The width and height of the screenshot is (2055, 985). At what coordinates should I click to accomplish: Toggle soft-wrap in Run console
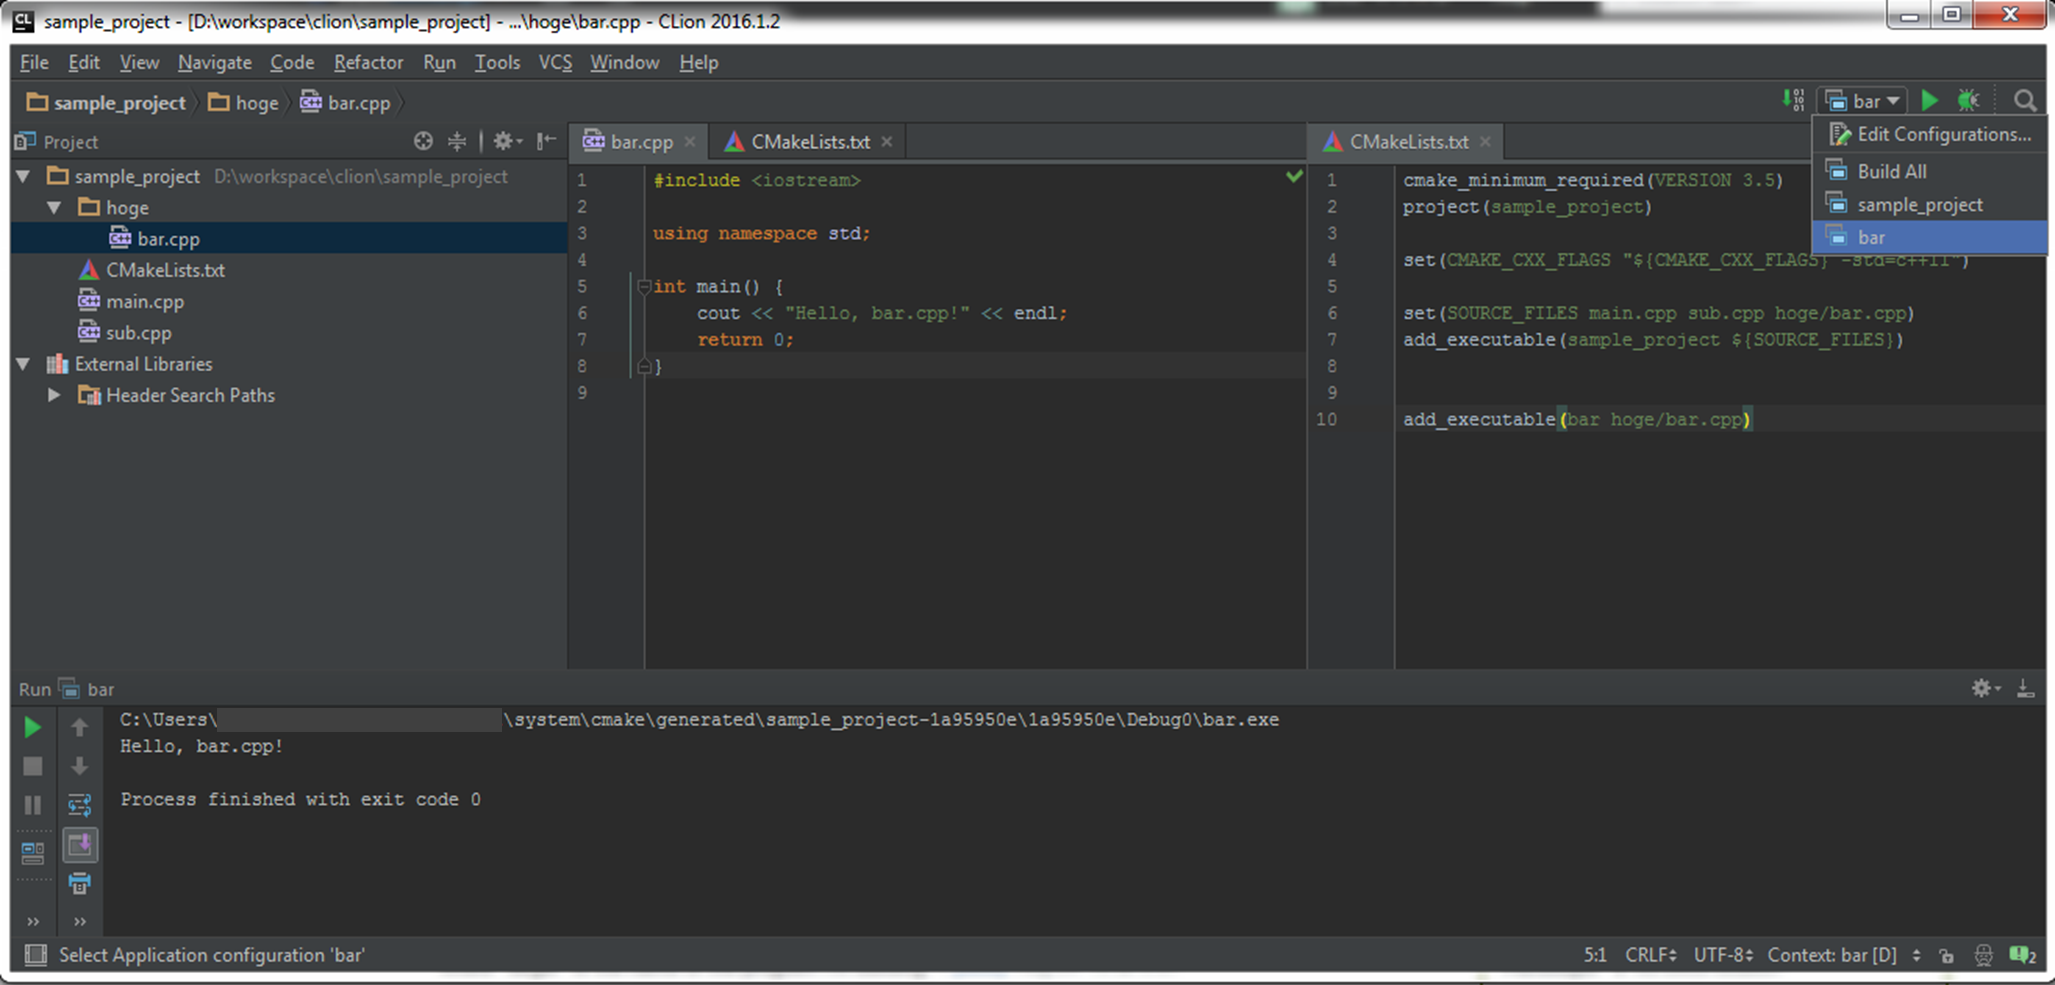click(x=80, y=805)
